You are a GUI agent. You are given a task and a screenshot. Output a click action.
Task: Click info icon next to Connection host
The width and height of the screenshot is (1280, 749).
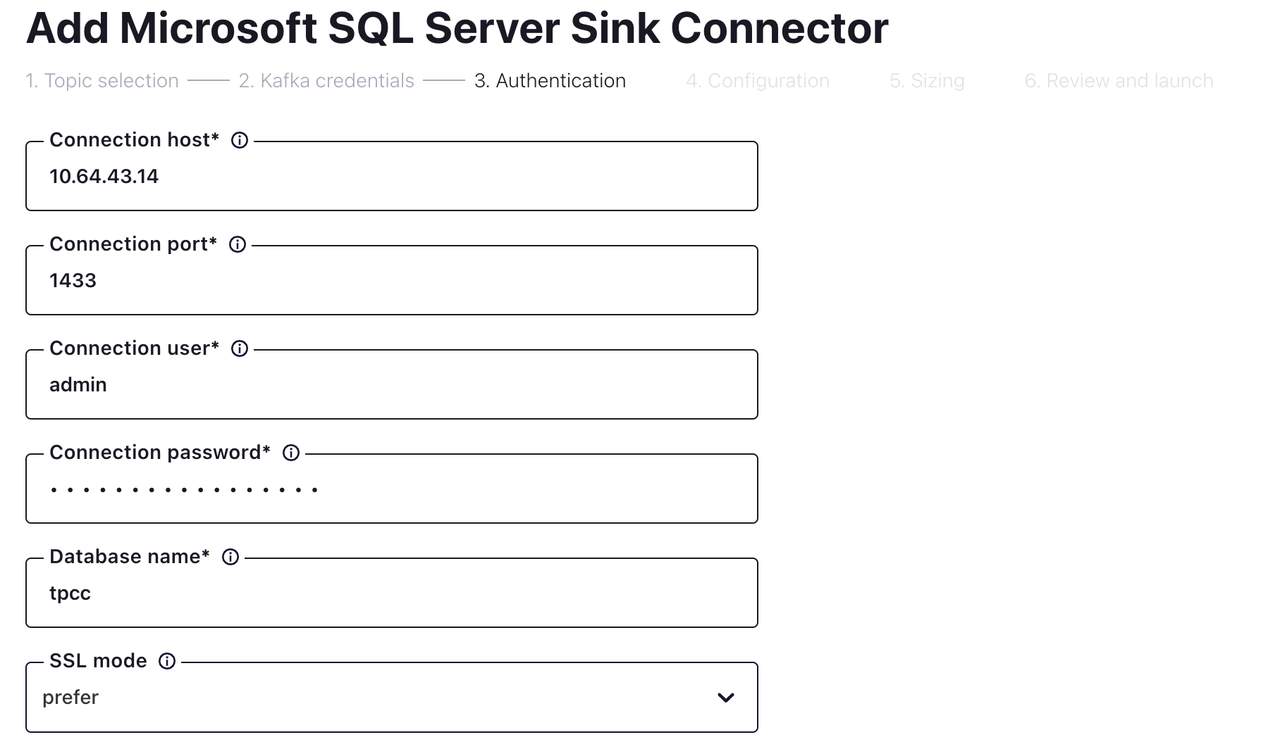(x=239, y=140)
